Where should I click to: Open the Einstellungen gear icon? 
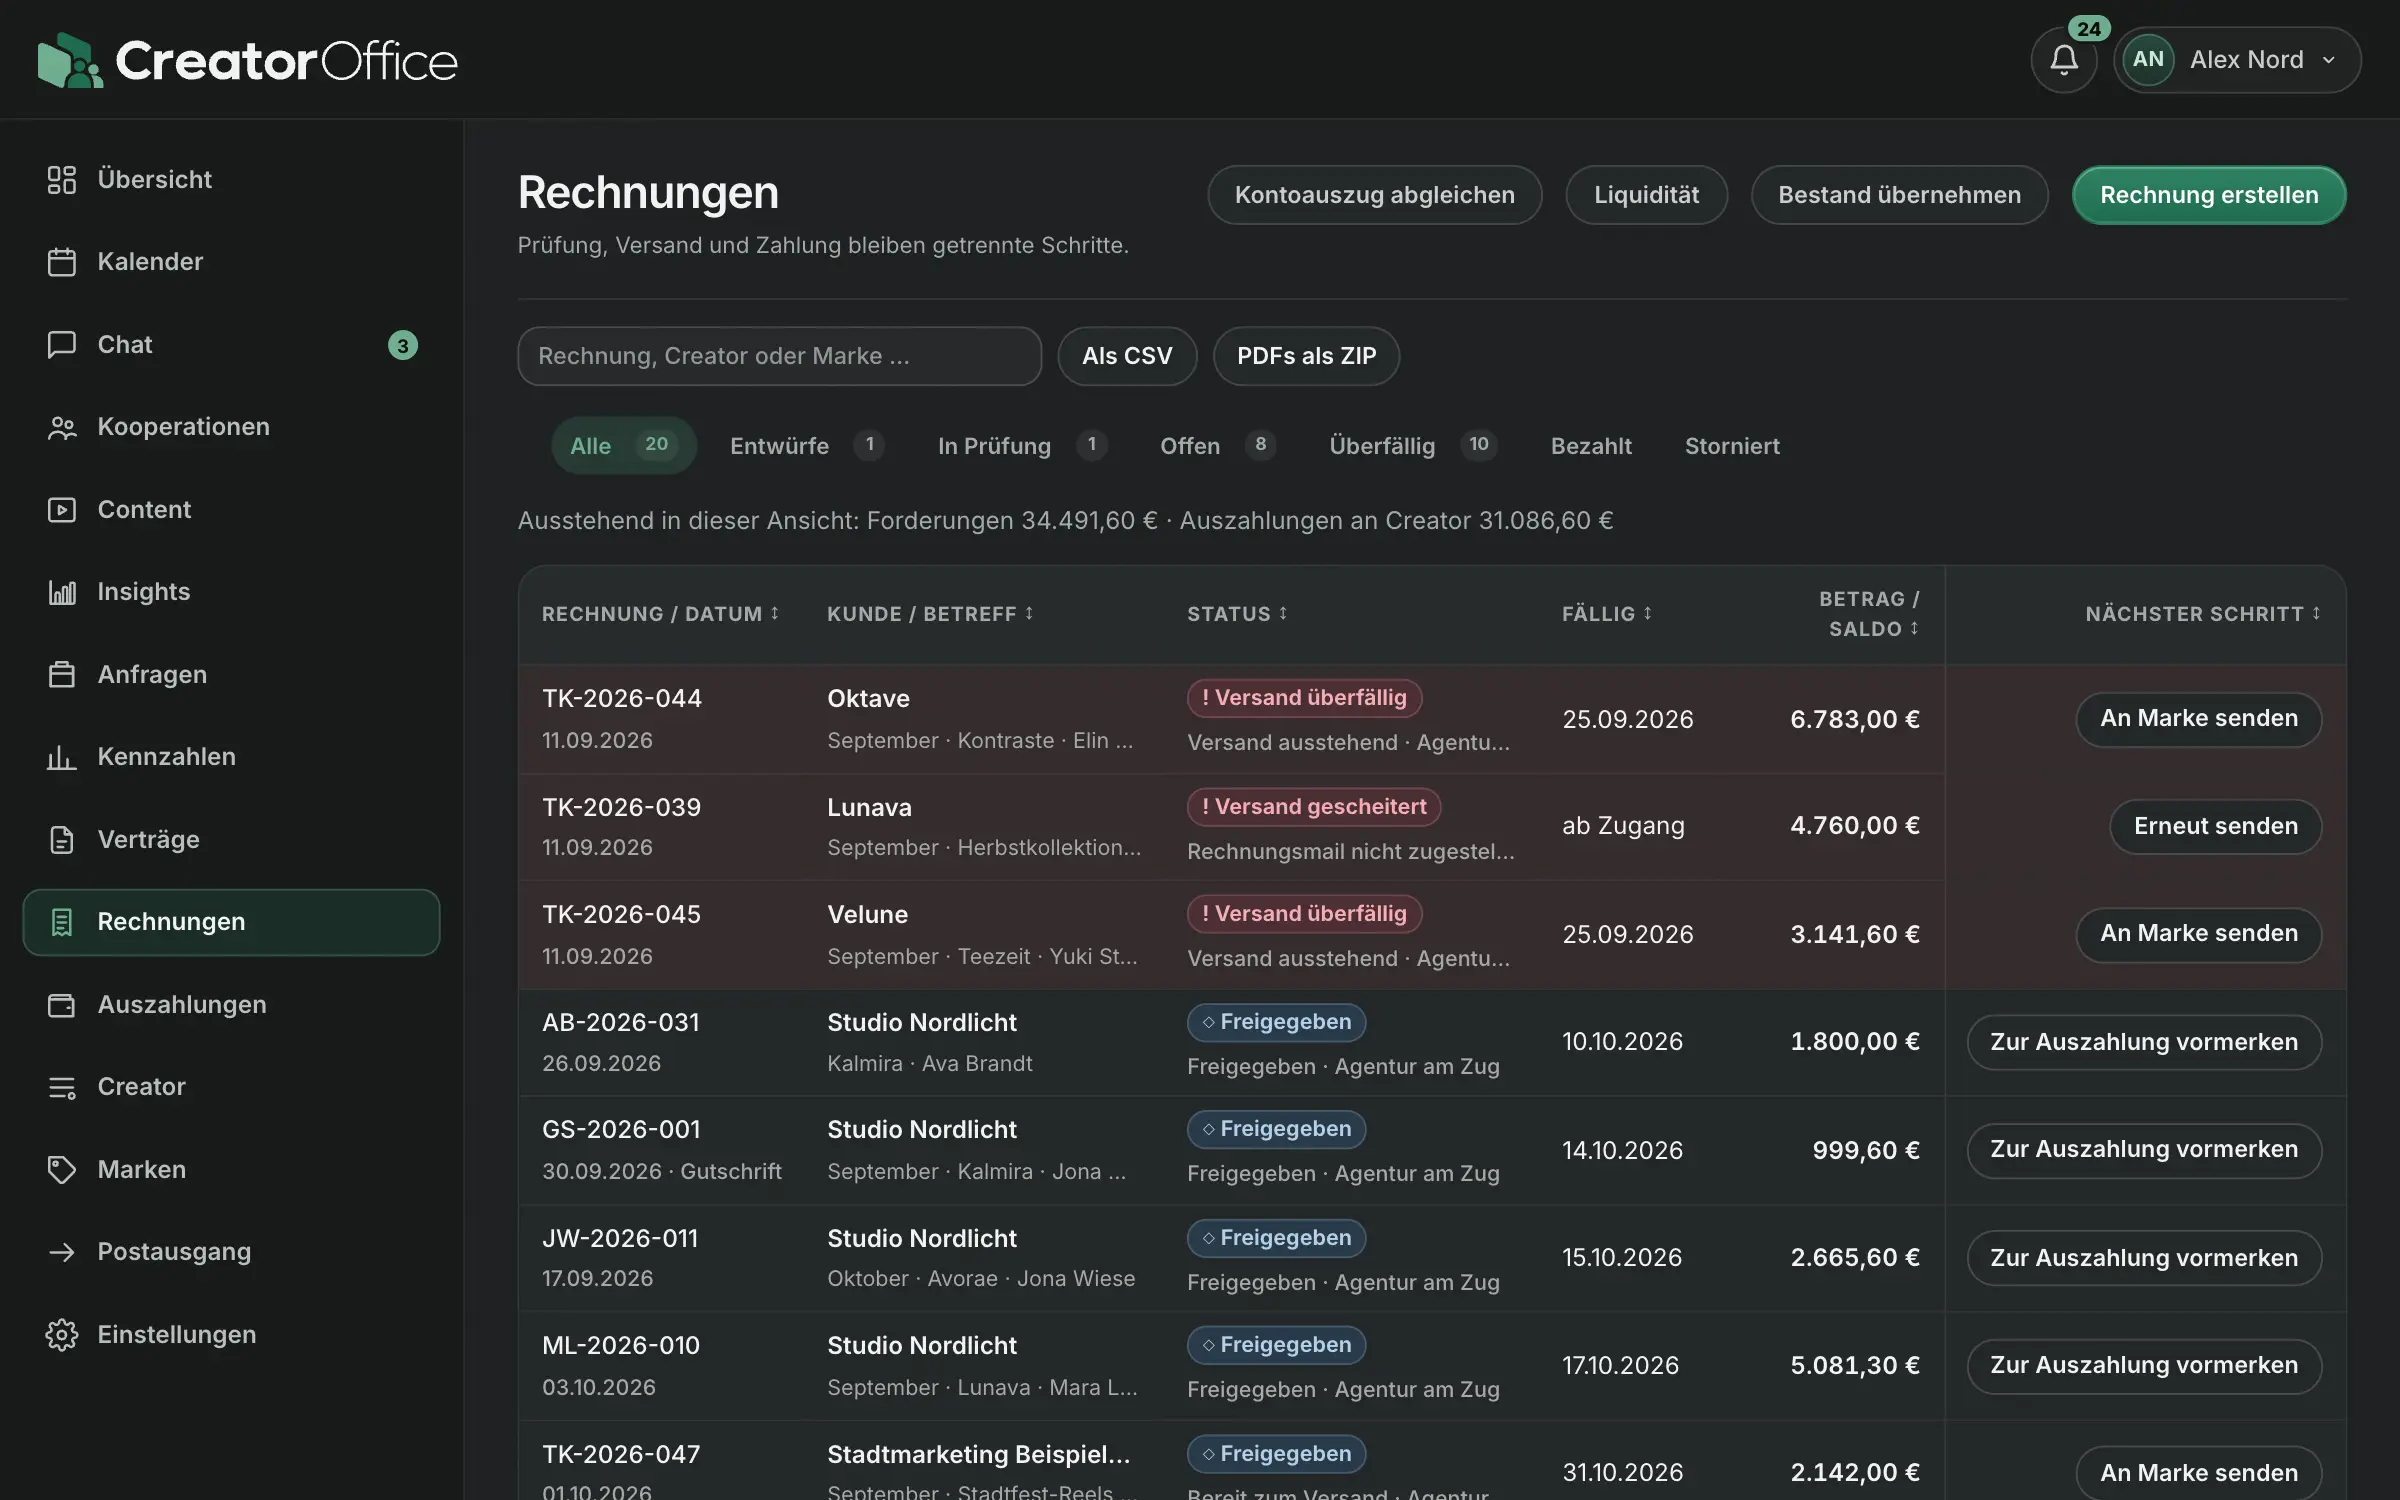point(62,1335)
